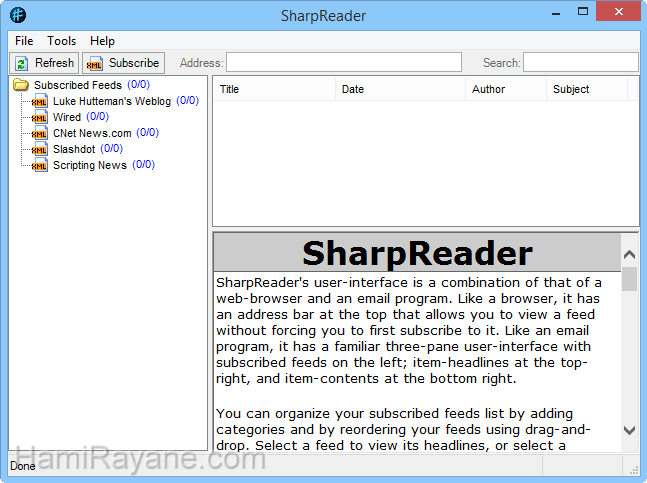Sort headlines by Author column

click(506, 89)
